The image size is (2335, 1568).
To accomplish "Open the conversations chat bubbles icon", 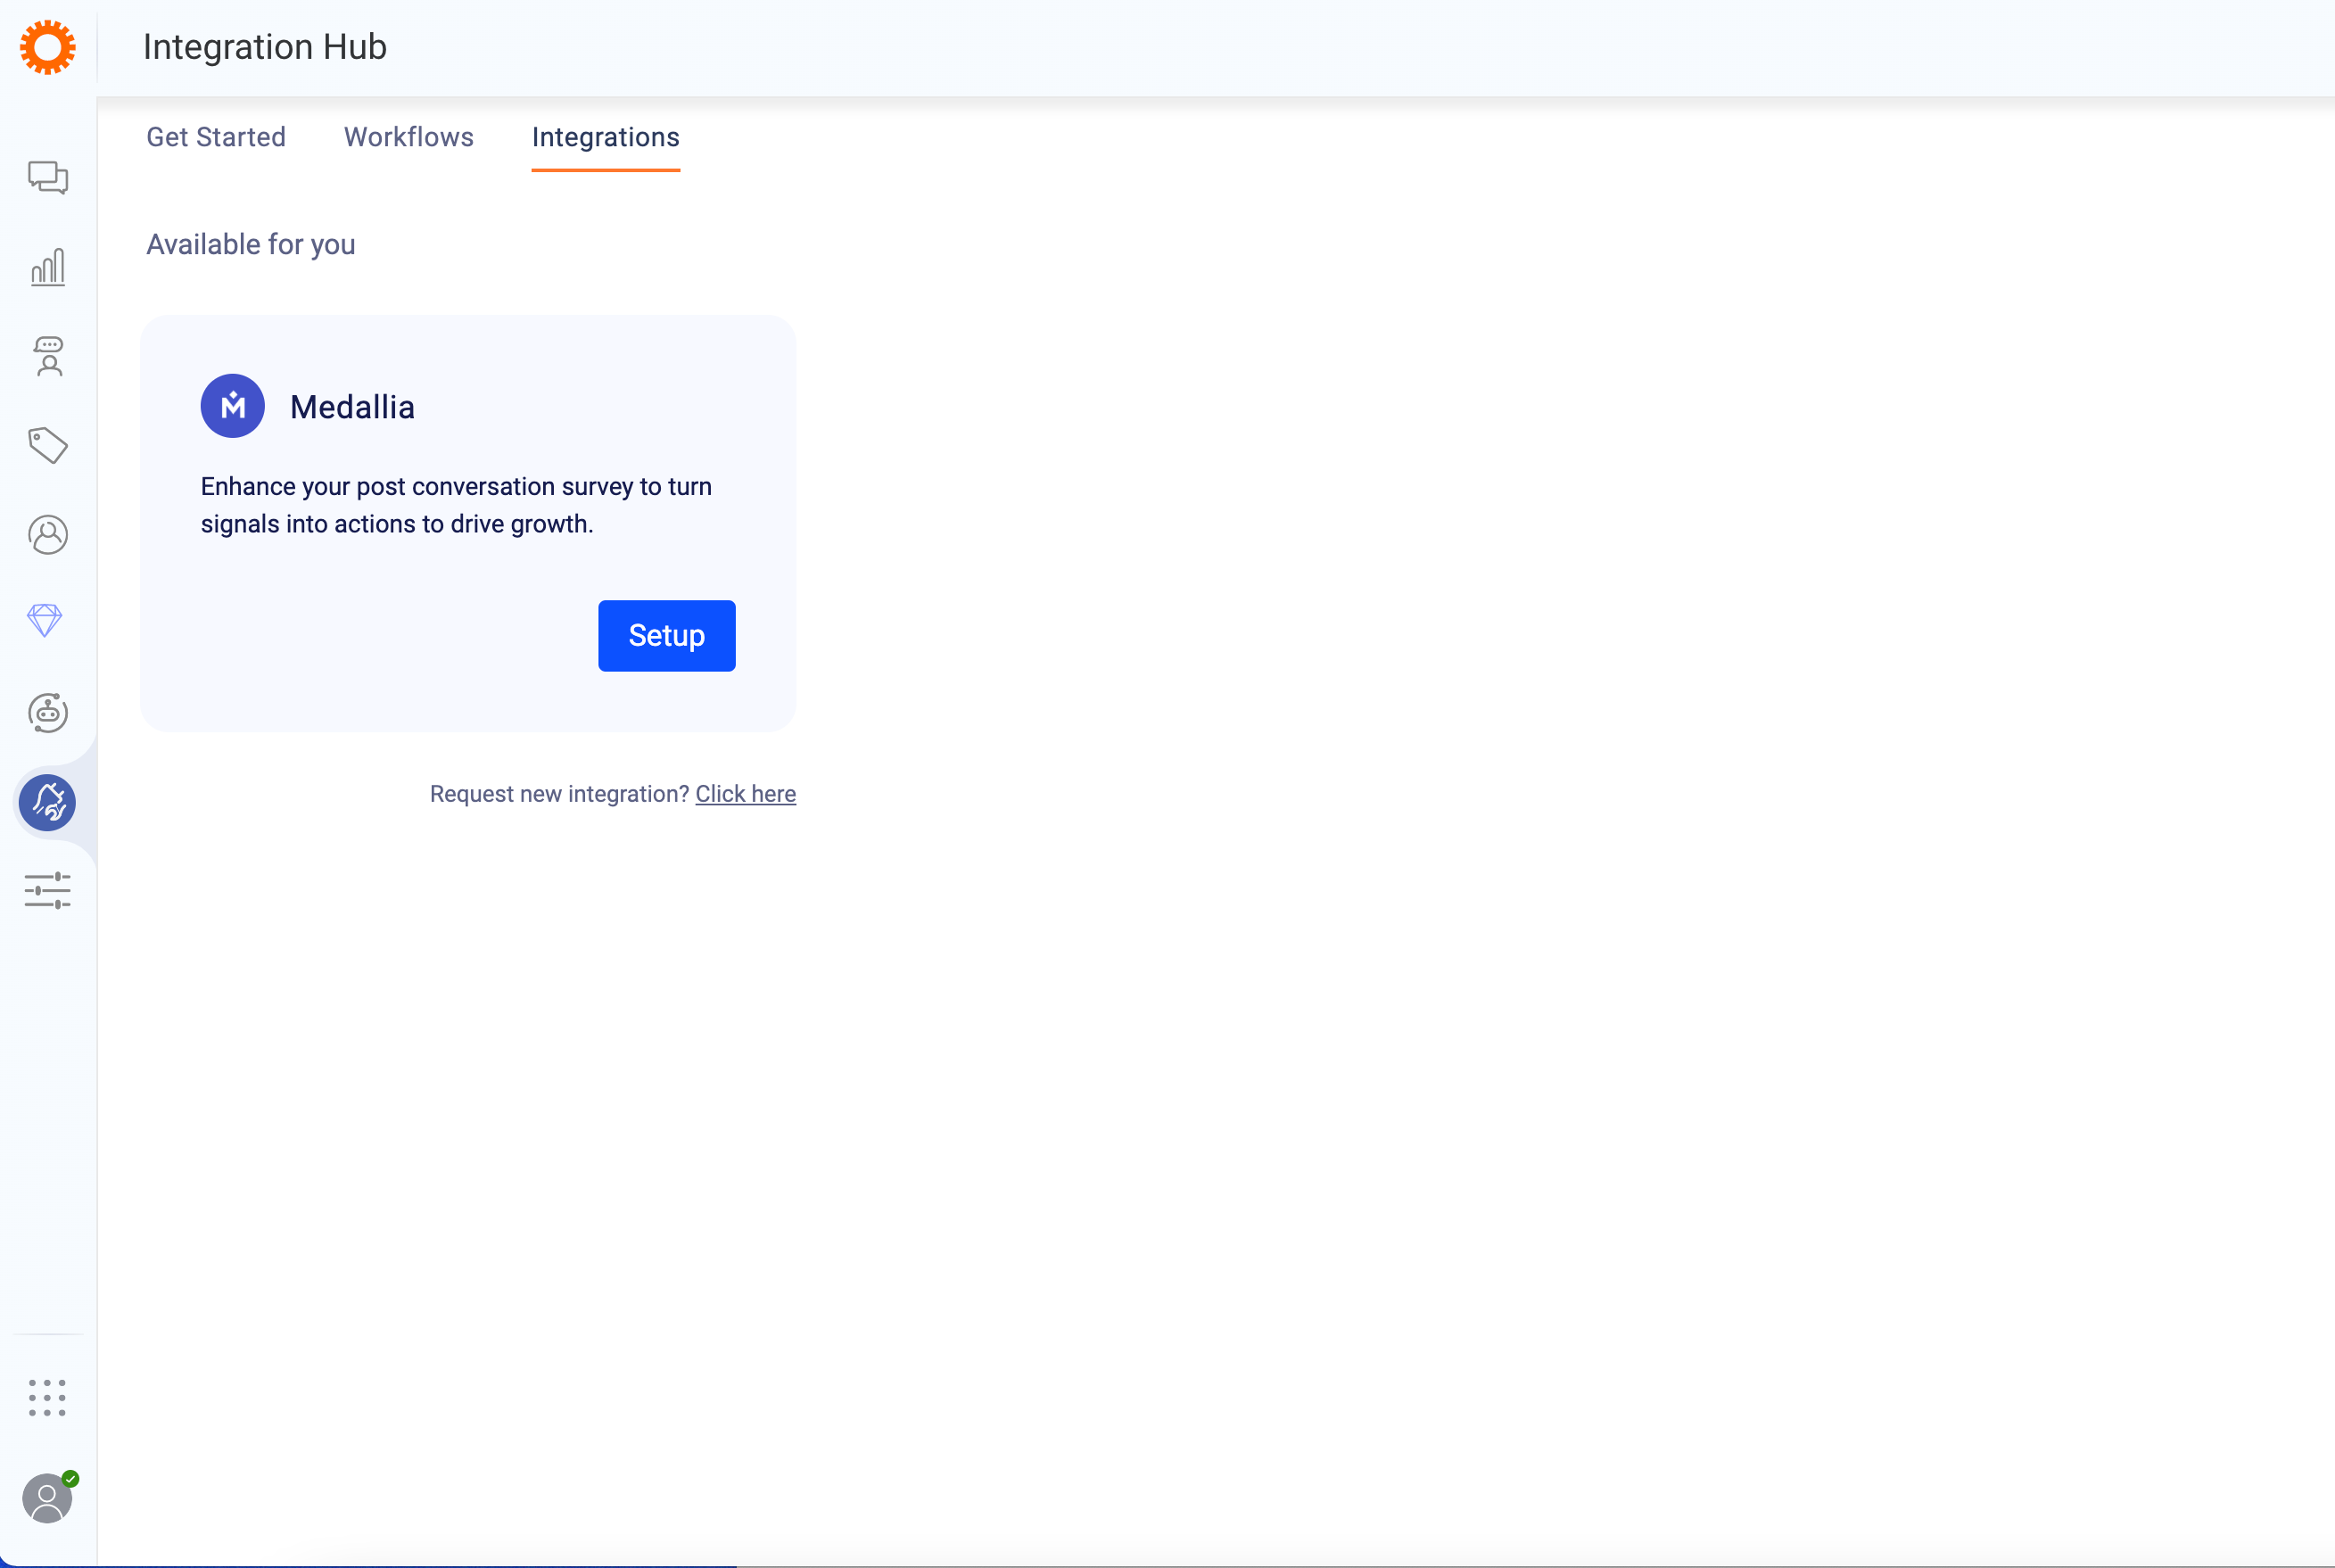I will pyautogui.click(x=47, y=178).
